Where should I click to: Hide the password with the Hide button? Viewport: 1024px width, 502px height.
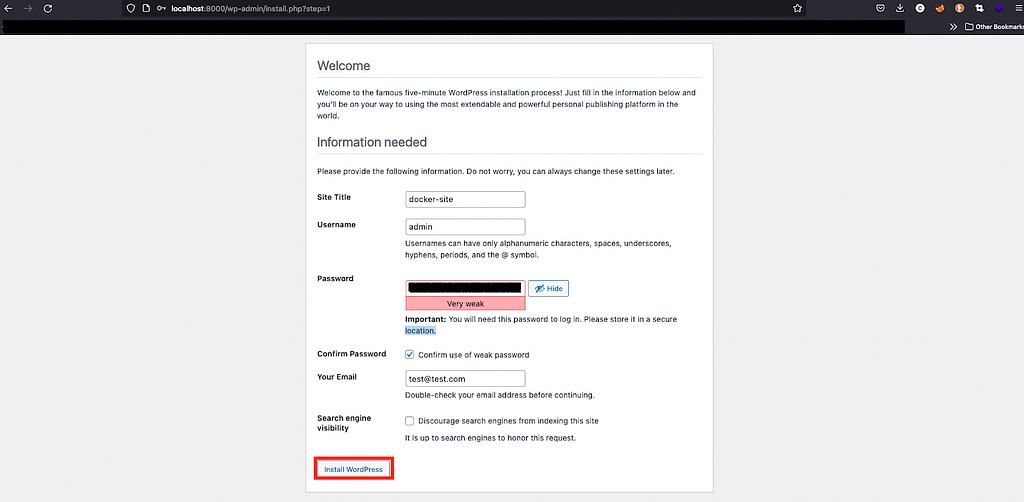coord(548,289)
